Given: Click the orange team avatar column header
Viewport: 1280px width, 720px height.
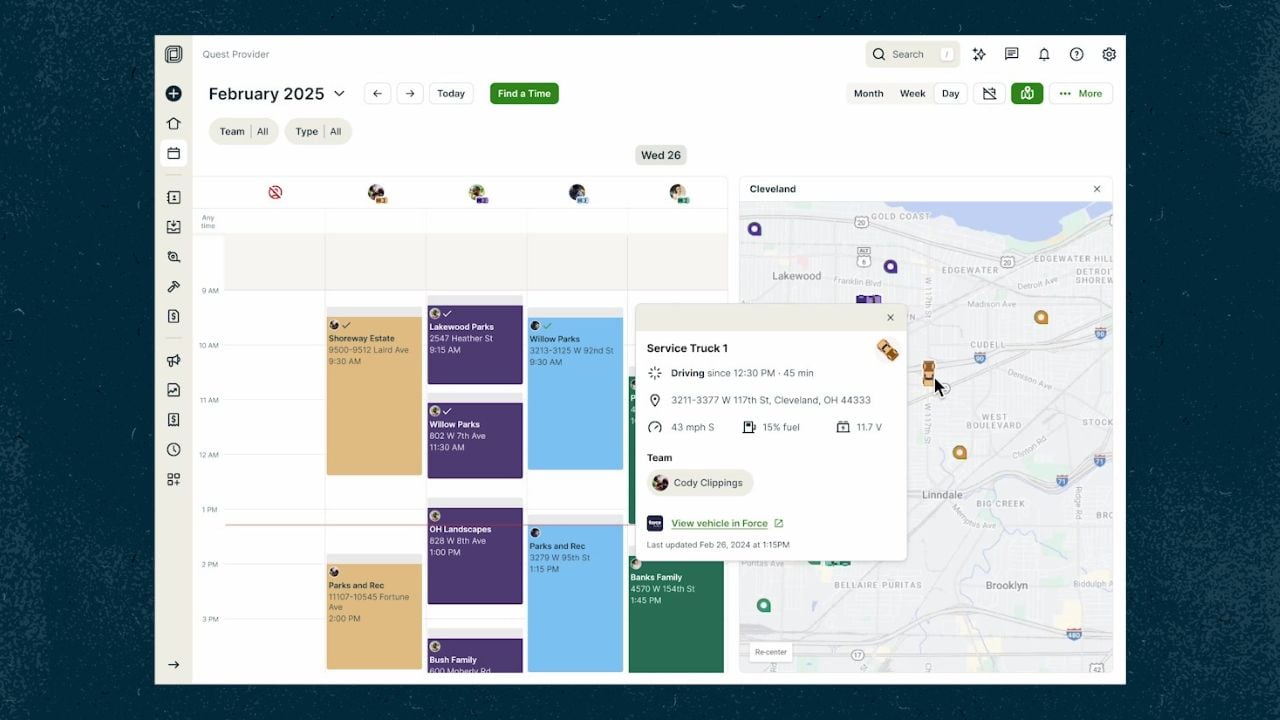Looking at the screenshot, I should coord(376,193).
